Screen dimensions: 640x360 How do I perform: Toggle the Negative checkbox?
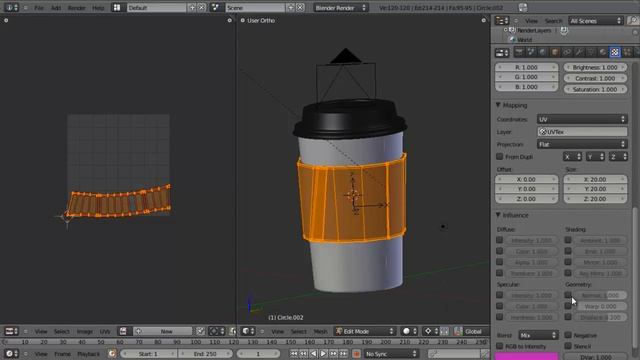point(568,335)
